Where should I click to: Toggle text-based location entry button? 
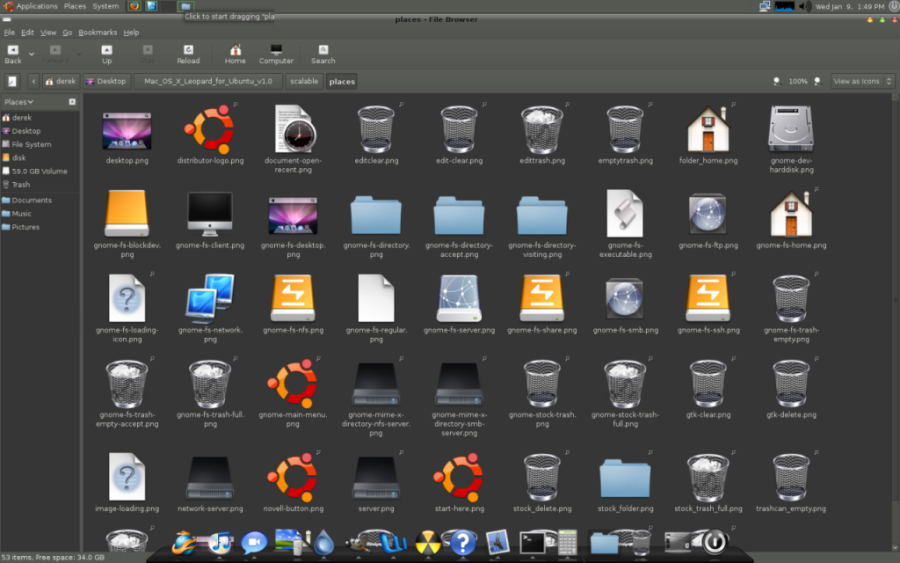click(12, 81)
